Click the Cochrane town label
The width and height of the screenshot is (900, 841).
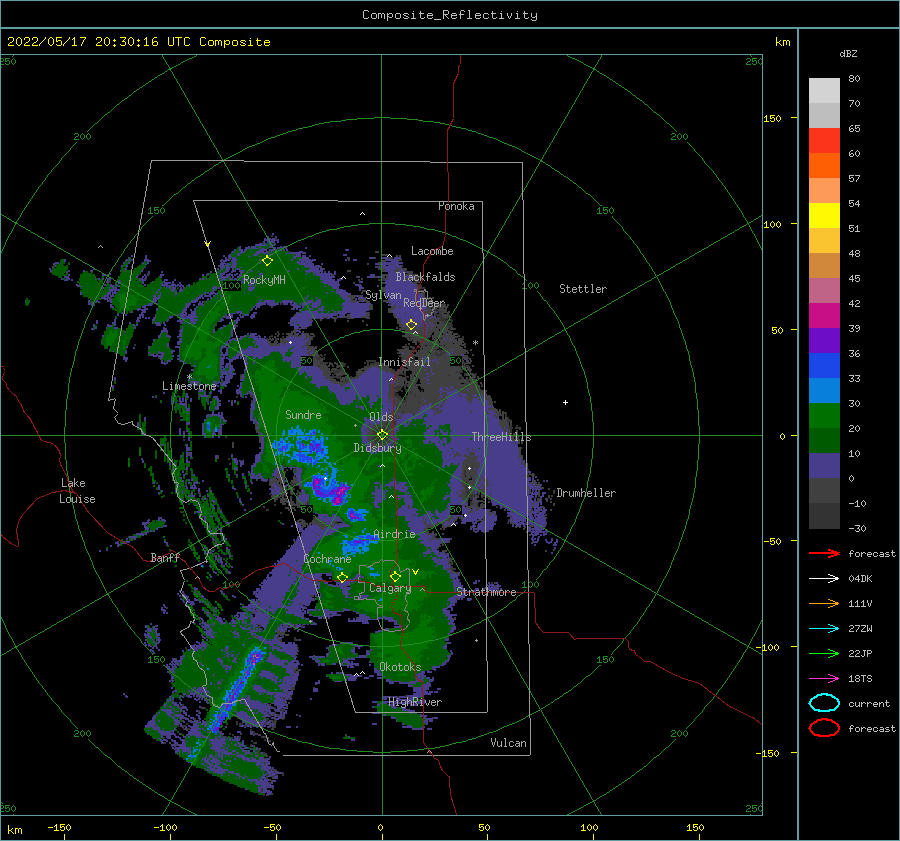pos(327,559)
